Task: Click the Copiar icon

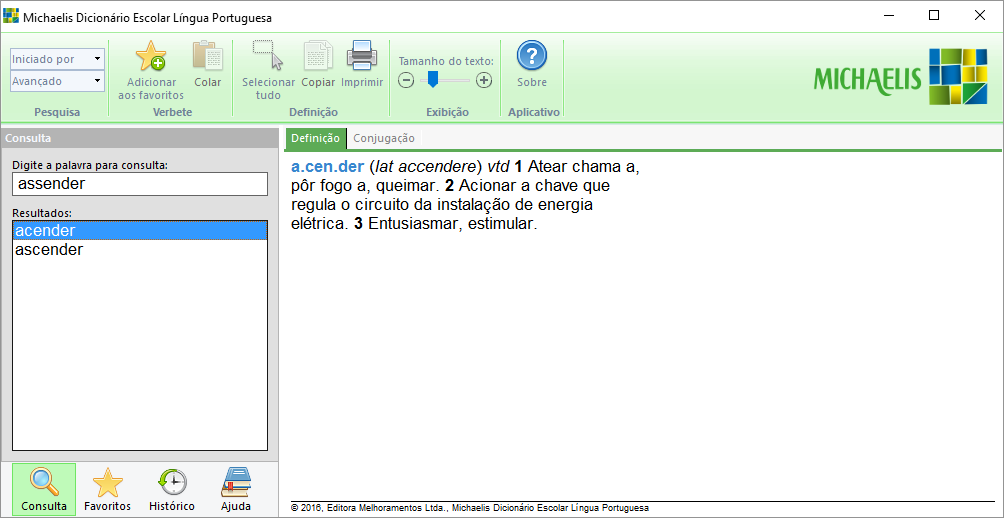Action: click(x=318, y=56)
